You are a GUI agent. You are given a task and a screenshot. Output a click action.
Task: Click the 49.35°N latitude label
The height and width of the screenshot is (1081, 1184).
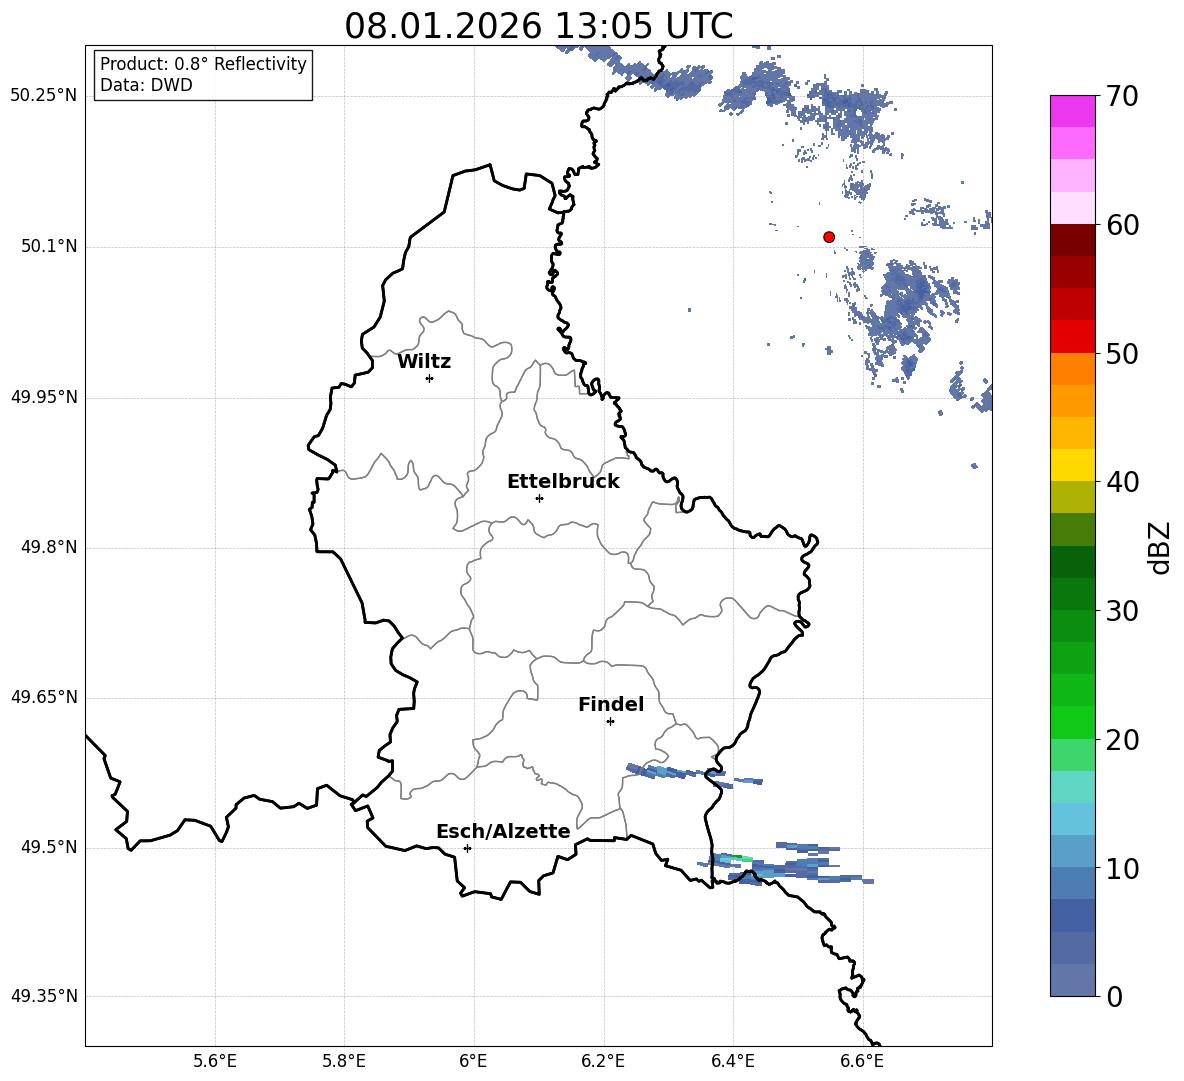(44, 996)
